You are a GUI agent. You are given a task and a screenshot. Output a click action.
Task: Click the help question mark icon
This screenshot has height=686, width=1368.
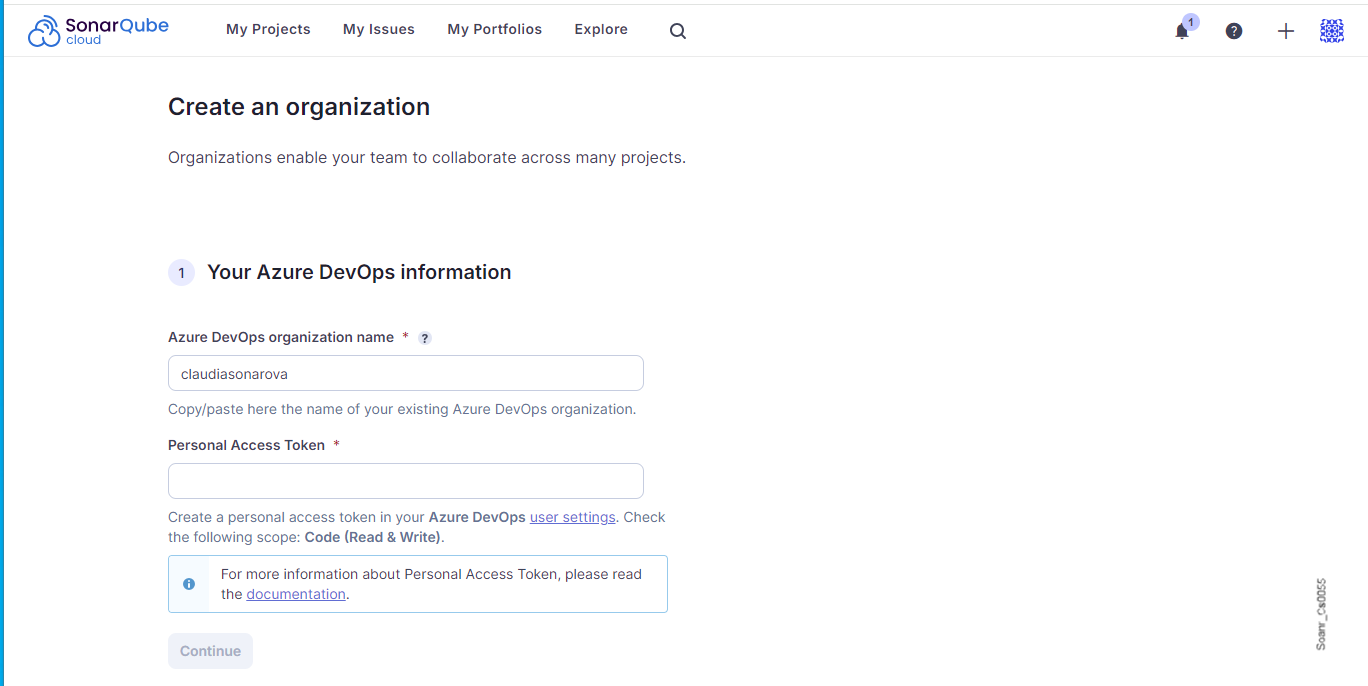click(1233, 31)
